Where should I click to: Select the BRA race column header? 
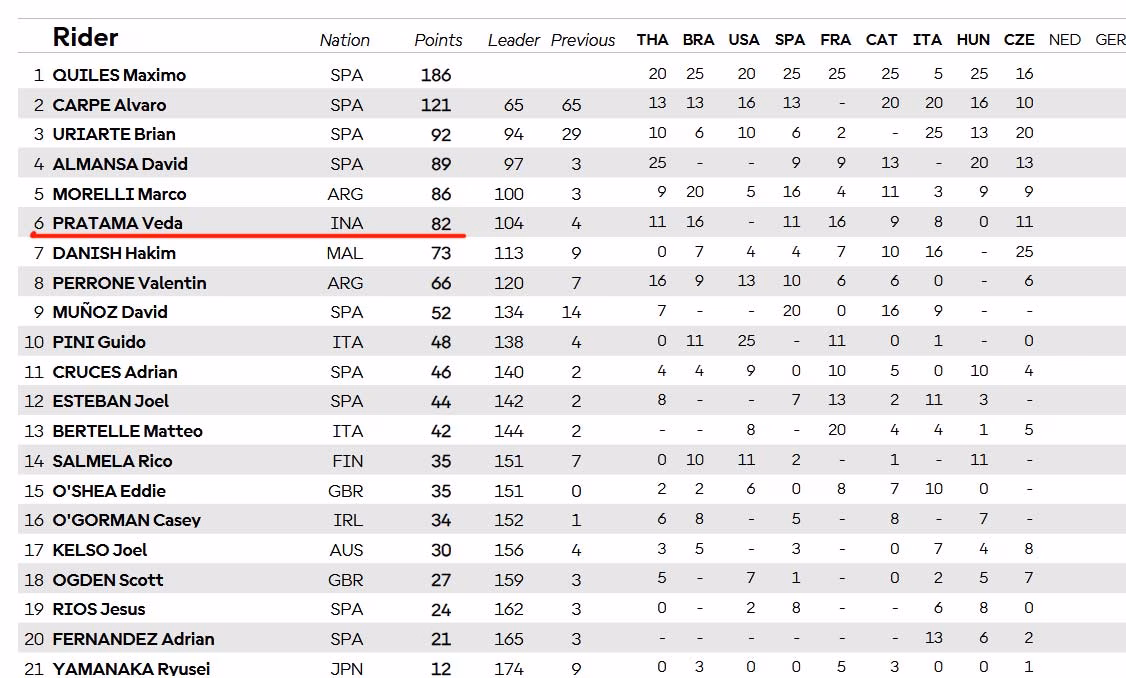point(698,40)
